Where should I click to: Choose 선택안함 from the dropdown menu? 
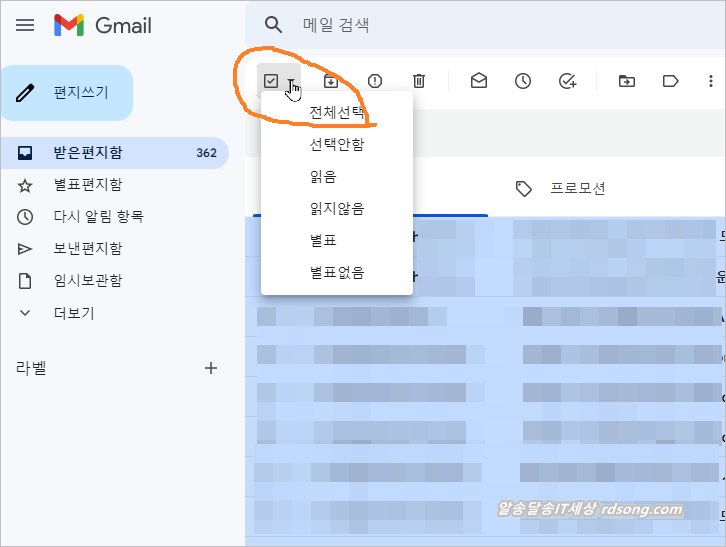[337, 145]
